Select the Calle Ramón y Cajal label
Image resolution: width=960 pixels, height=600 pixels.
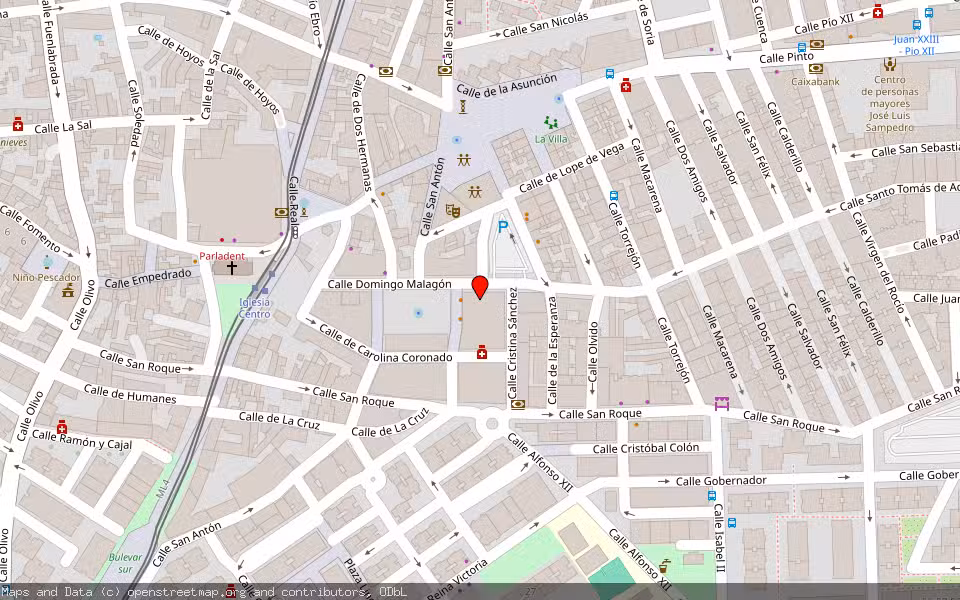coord(81,439)
